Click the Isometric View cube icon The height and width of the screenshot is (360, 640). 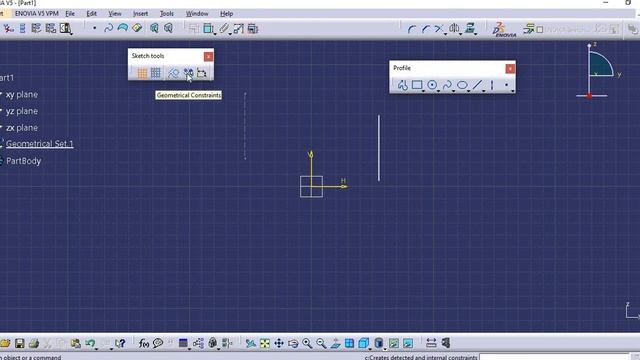(x=363, y=343)
